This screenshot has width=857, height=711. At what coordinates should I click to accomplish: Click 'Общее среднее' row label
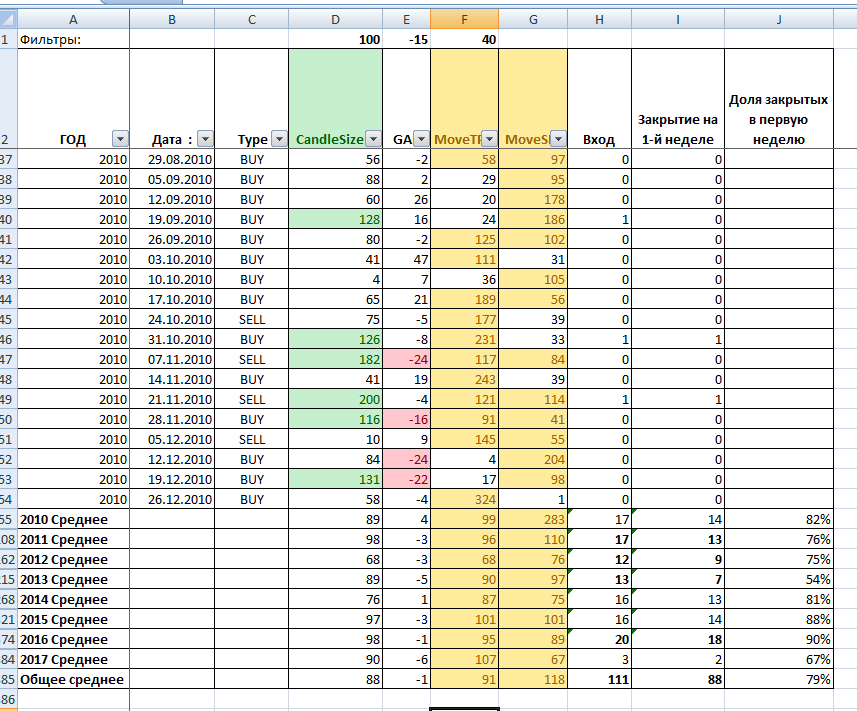[x=73, y=680]
